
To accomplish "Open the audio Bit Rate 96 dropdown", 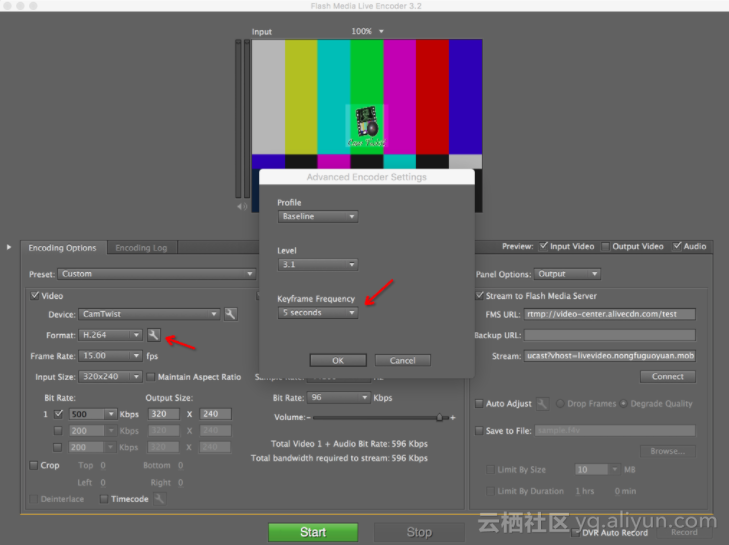I will (339, 397).
